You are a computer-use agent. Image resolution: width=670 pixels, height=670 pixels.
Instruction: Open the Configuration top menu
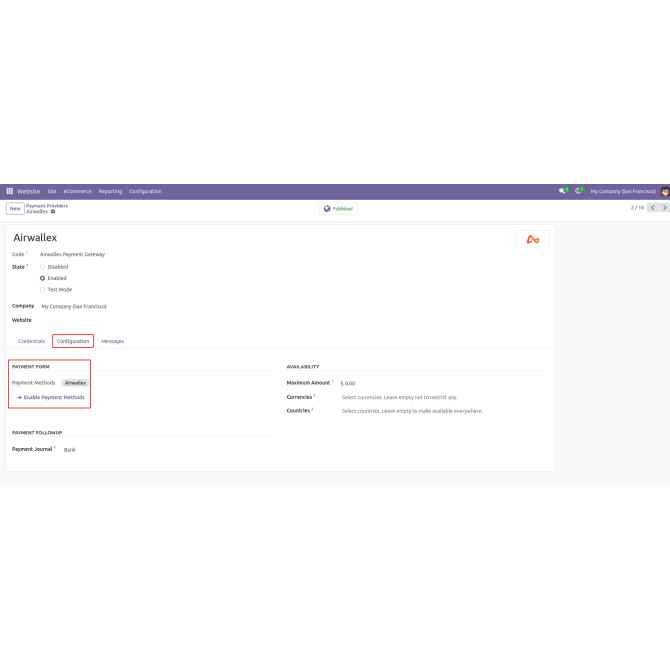(145, 191)
